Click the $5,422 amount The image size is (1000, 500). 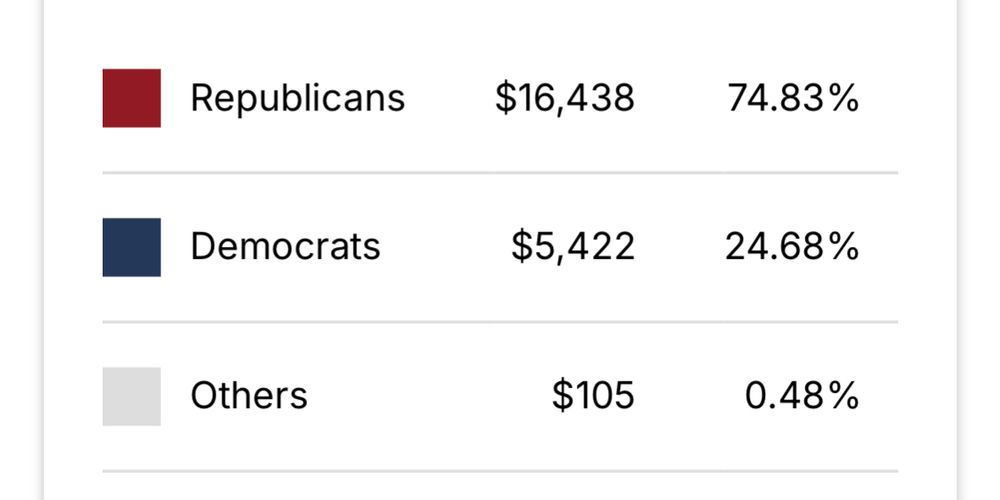(x=573, y=247)
